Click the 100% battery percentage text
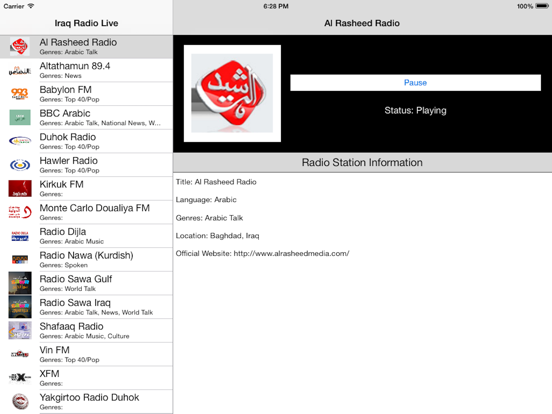 (x=525, y=6)
